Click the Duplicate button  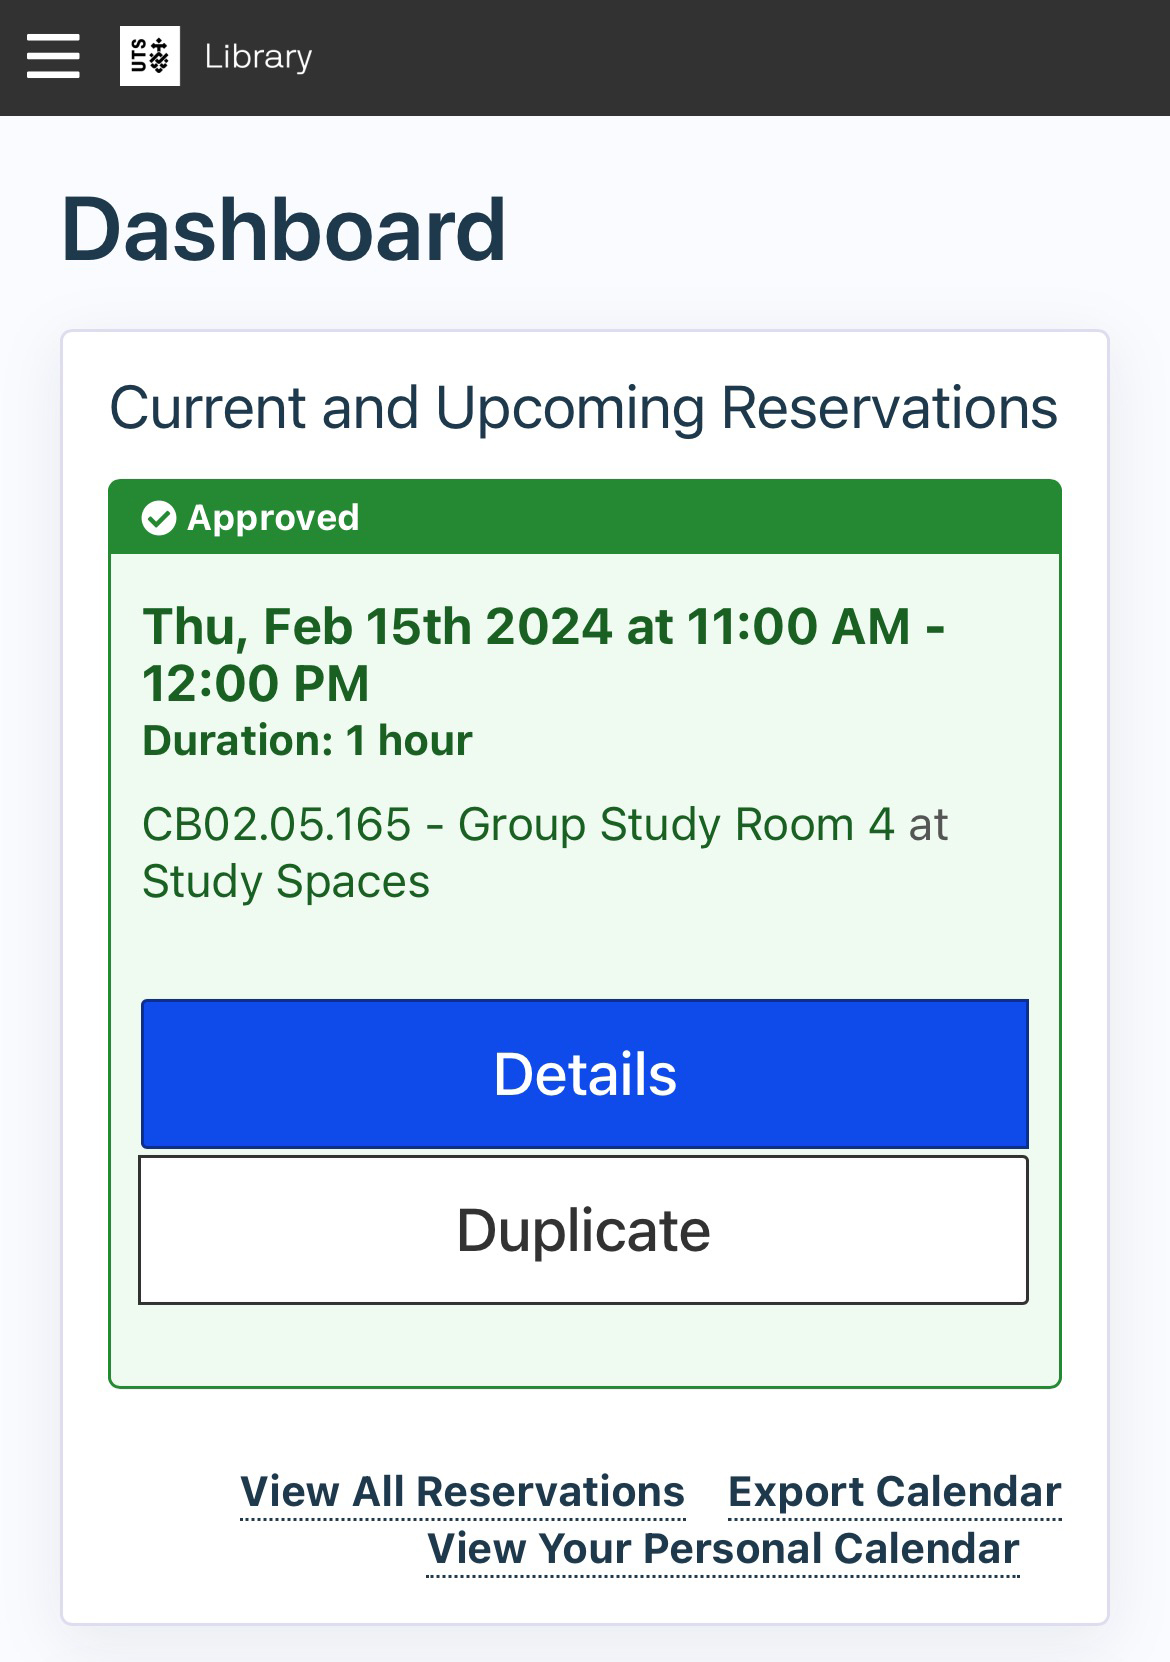[x=584, y=1230]
